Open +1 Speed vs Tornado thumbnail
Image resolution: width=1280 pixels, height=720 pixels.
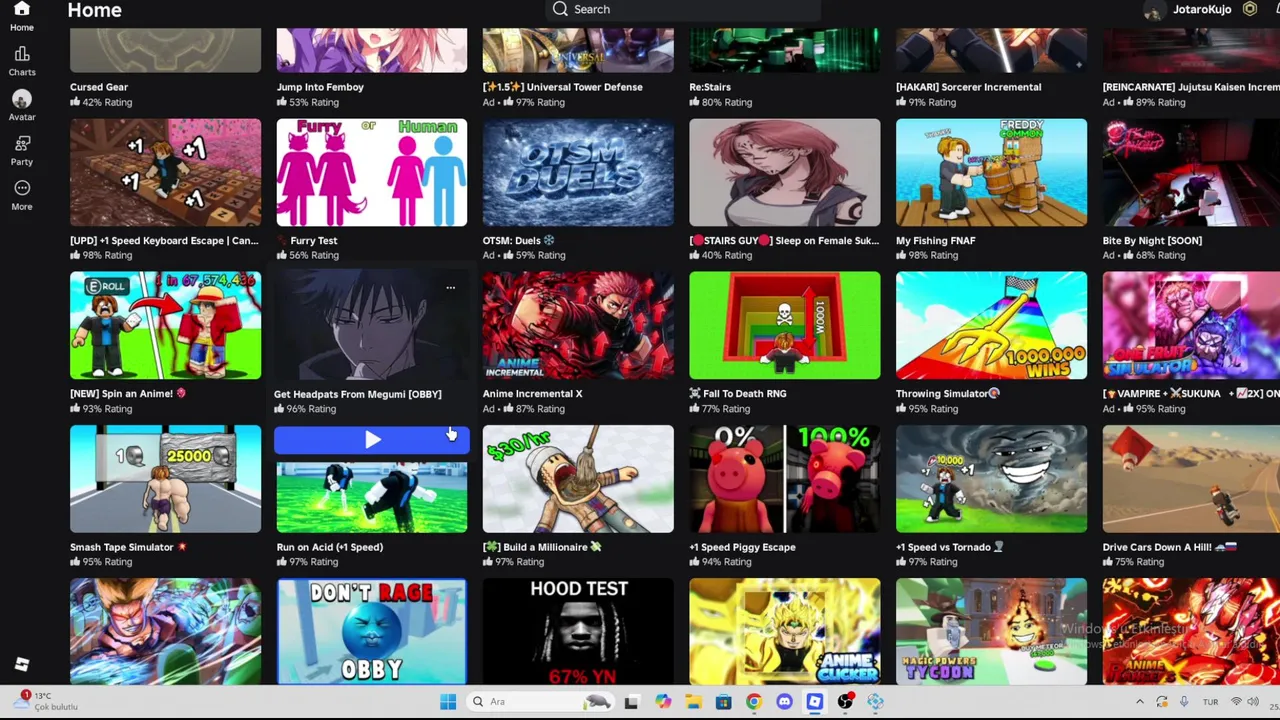tap(991, 479)
